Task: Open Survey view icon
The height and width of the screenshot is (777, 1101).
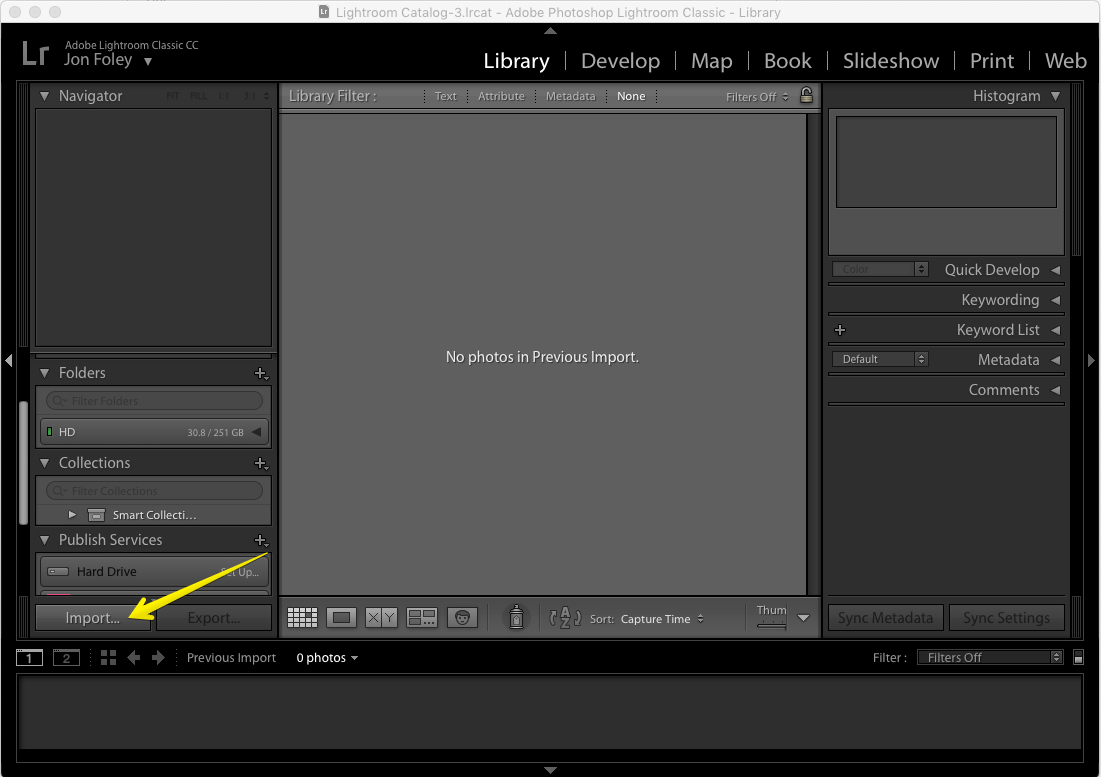Action: pyautogui.click(x=422, y=618)
